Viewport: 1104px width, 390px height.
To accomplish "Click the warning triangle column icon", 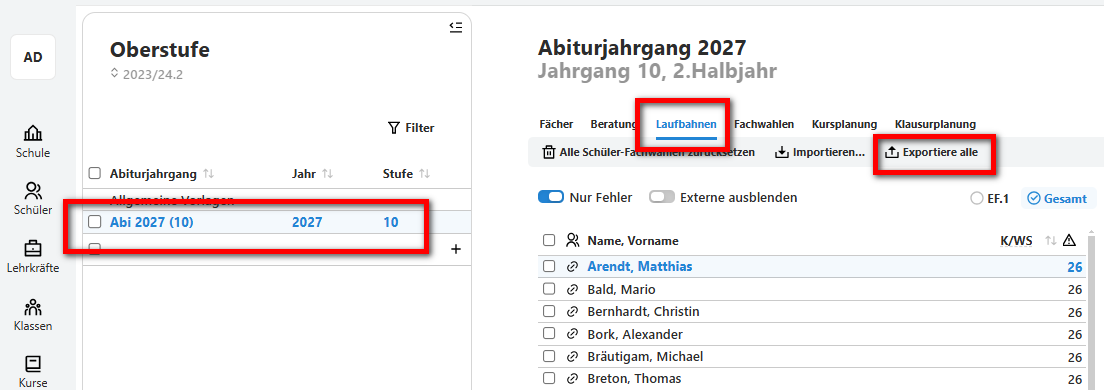I will tap(1070, 241).
